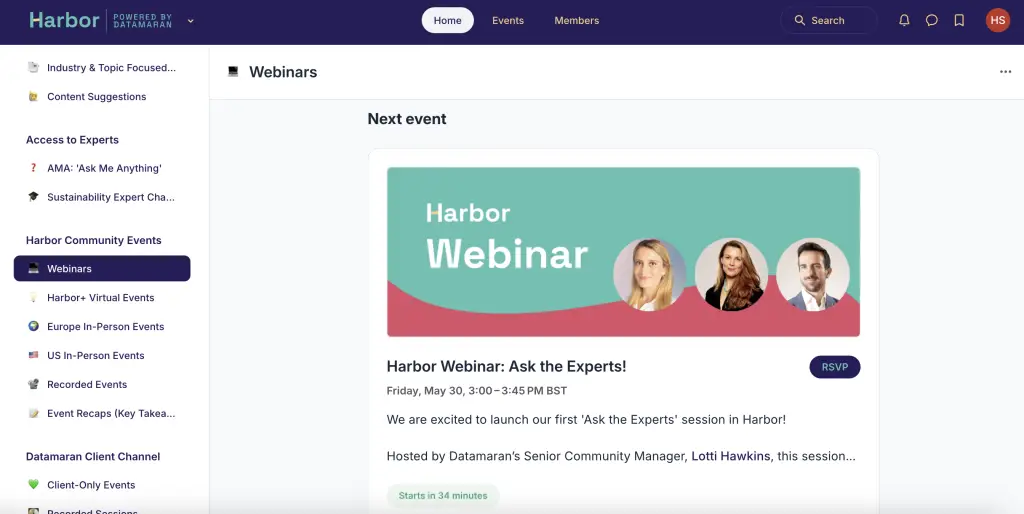The width and height of the screenshot is (1024, 514).
Task: Open the notifications bell
Action: (904, 20)
